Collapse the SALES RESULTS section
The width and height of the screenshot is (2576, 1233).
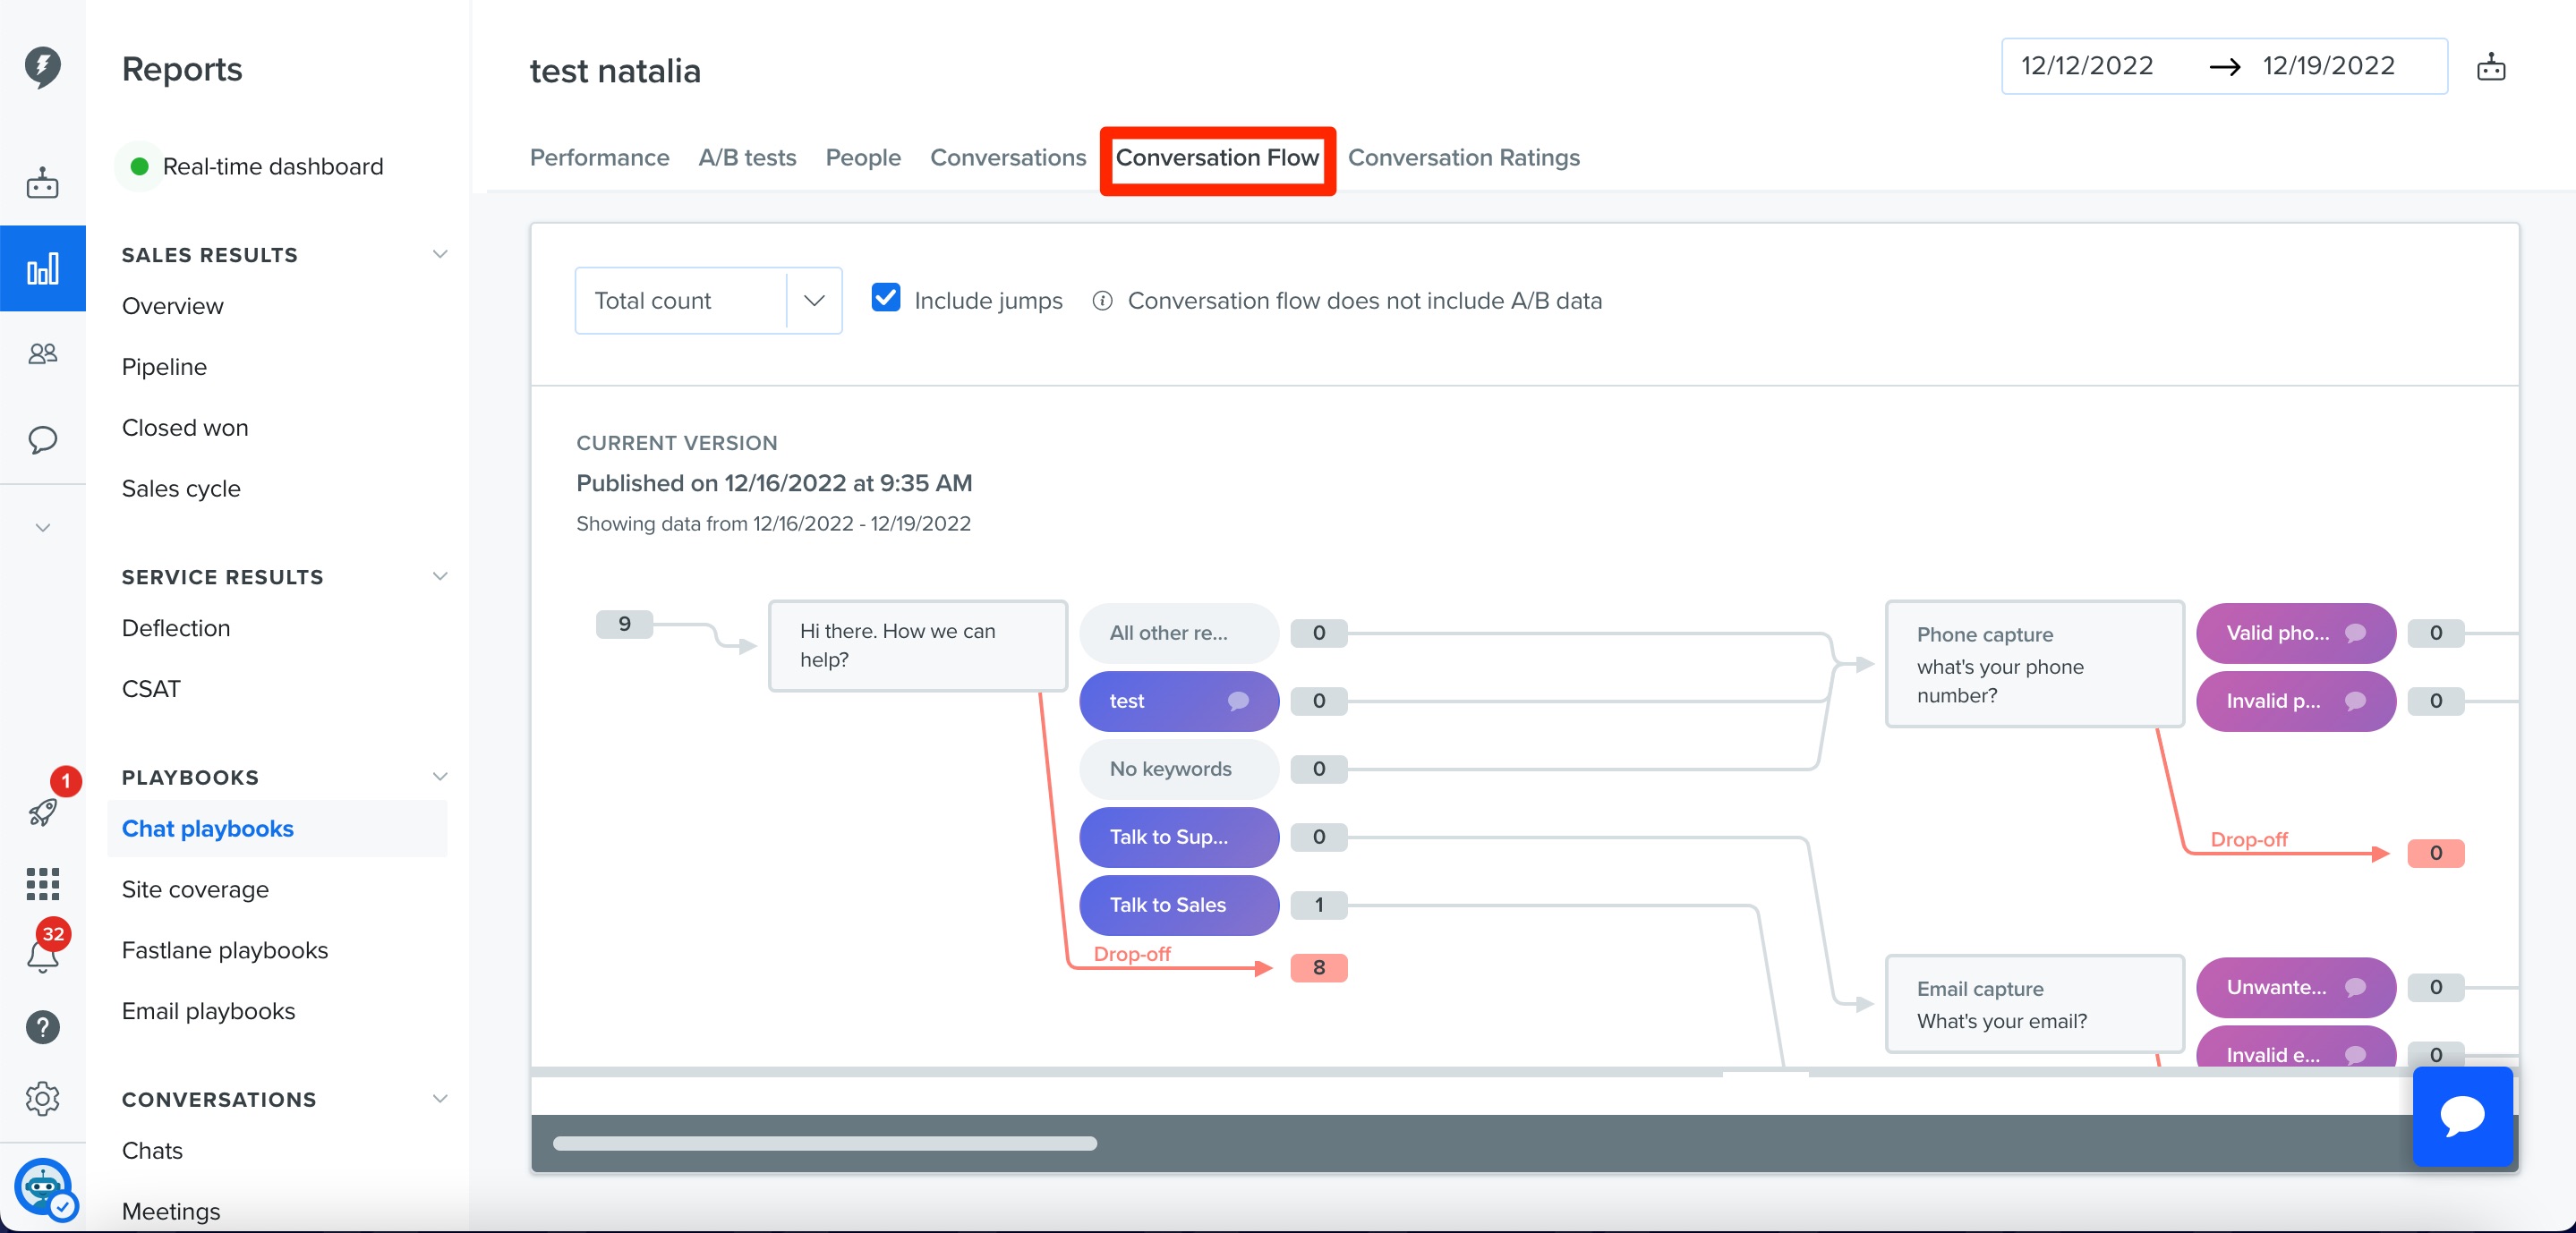click(x=440, y=254)
